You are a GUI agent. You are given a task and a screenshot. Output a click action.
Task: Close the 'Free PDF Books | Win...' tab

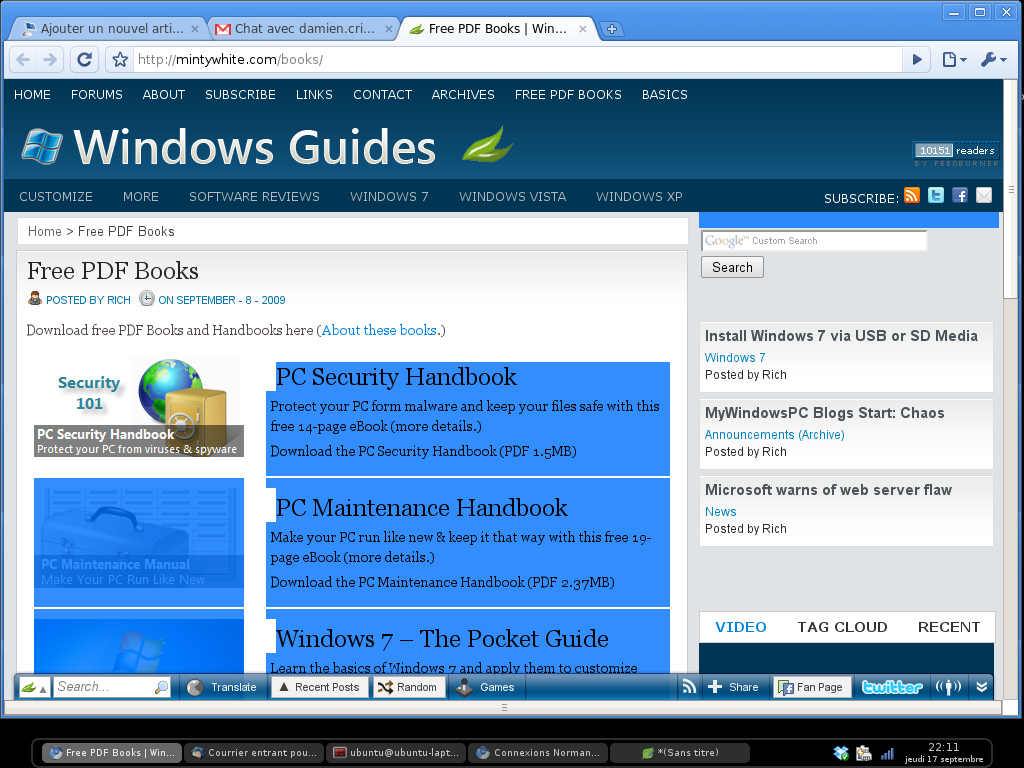[x=583, y=29]
